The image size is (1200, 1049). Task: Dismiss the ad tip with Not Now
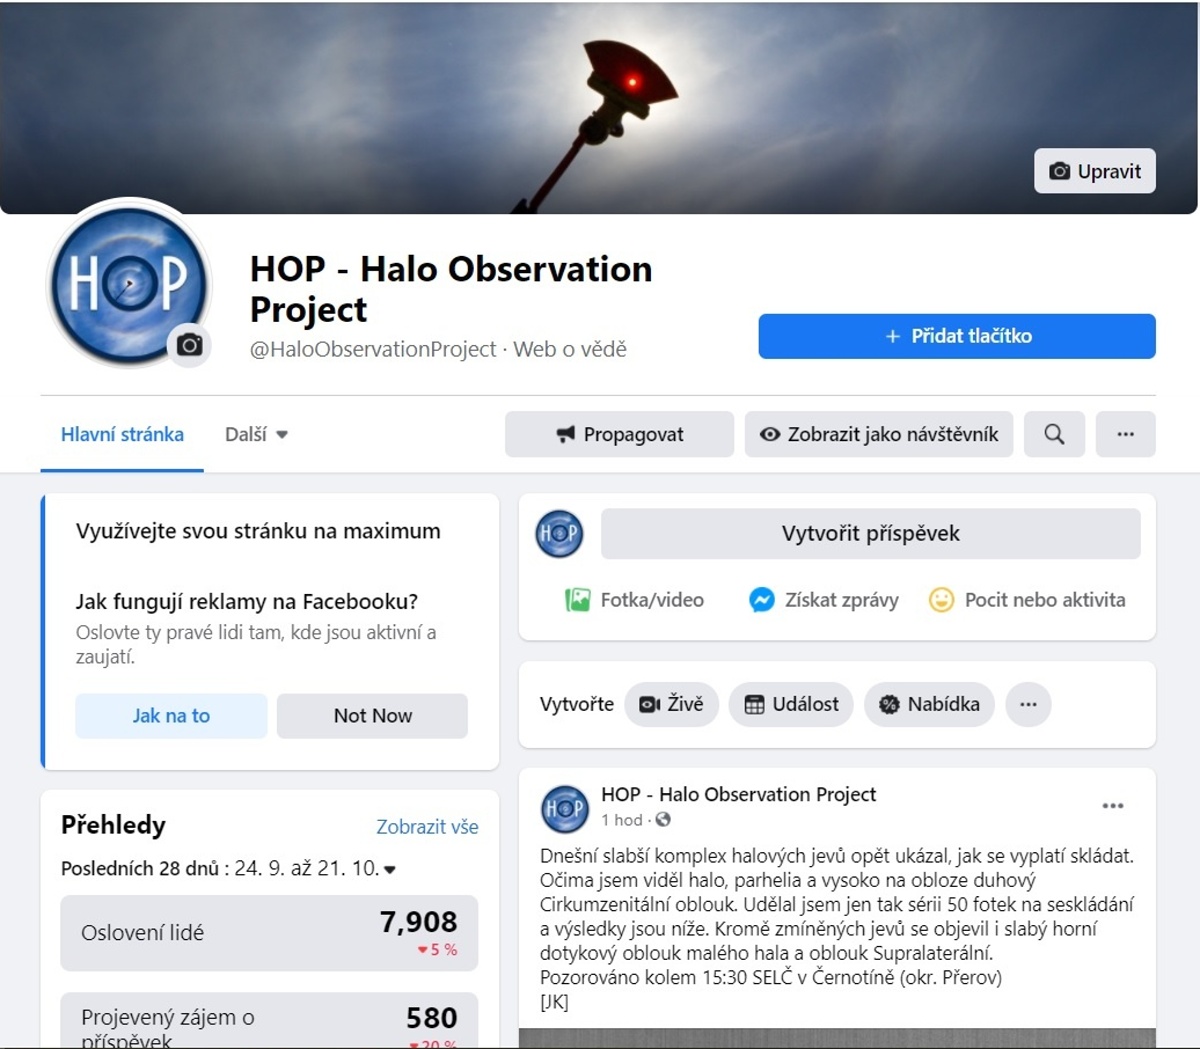372,716
